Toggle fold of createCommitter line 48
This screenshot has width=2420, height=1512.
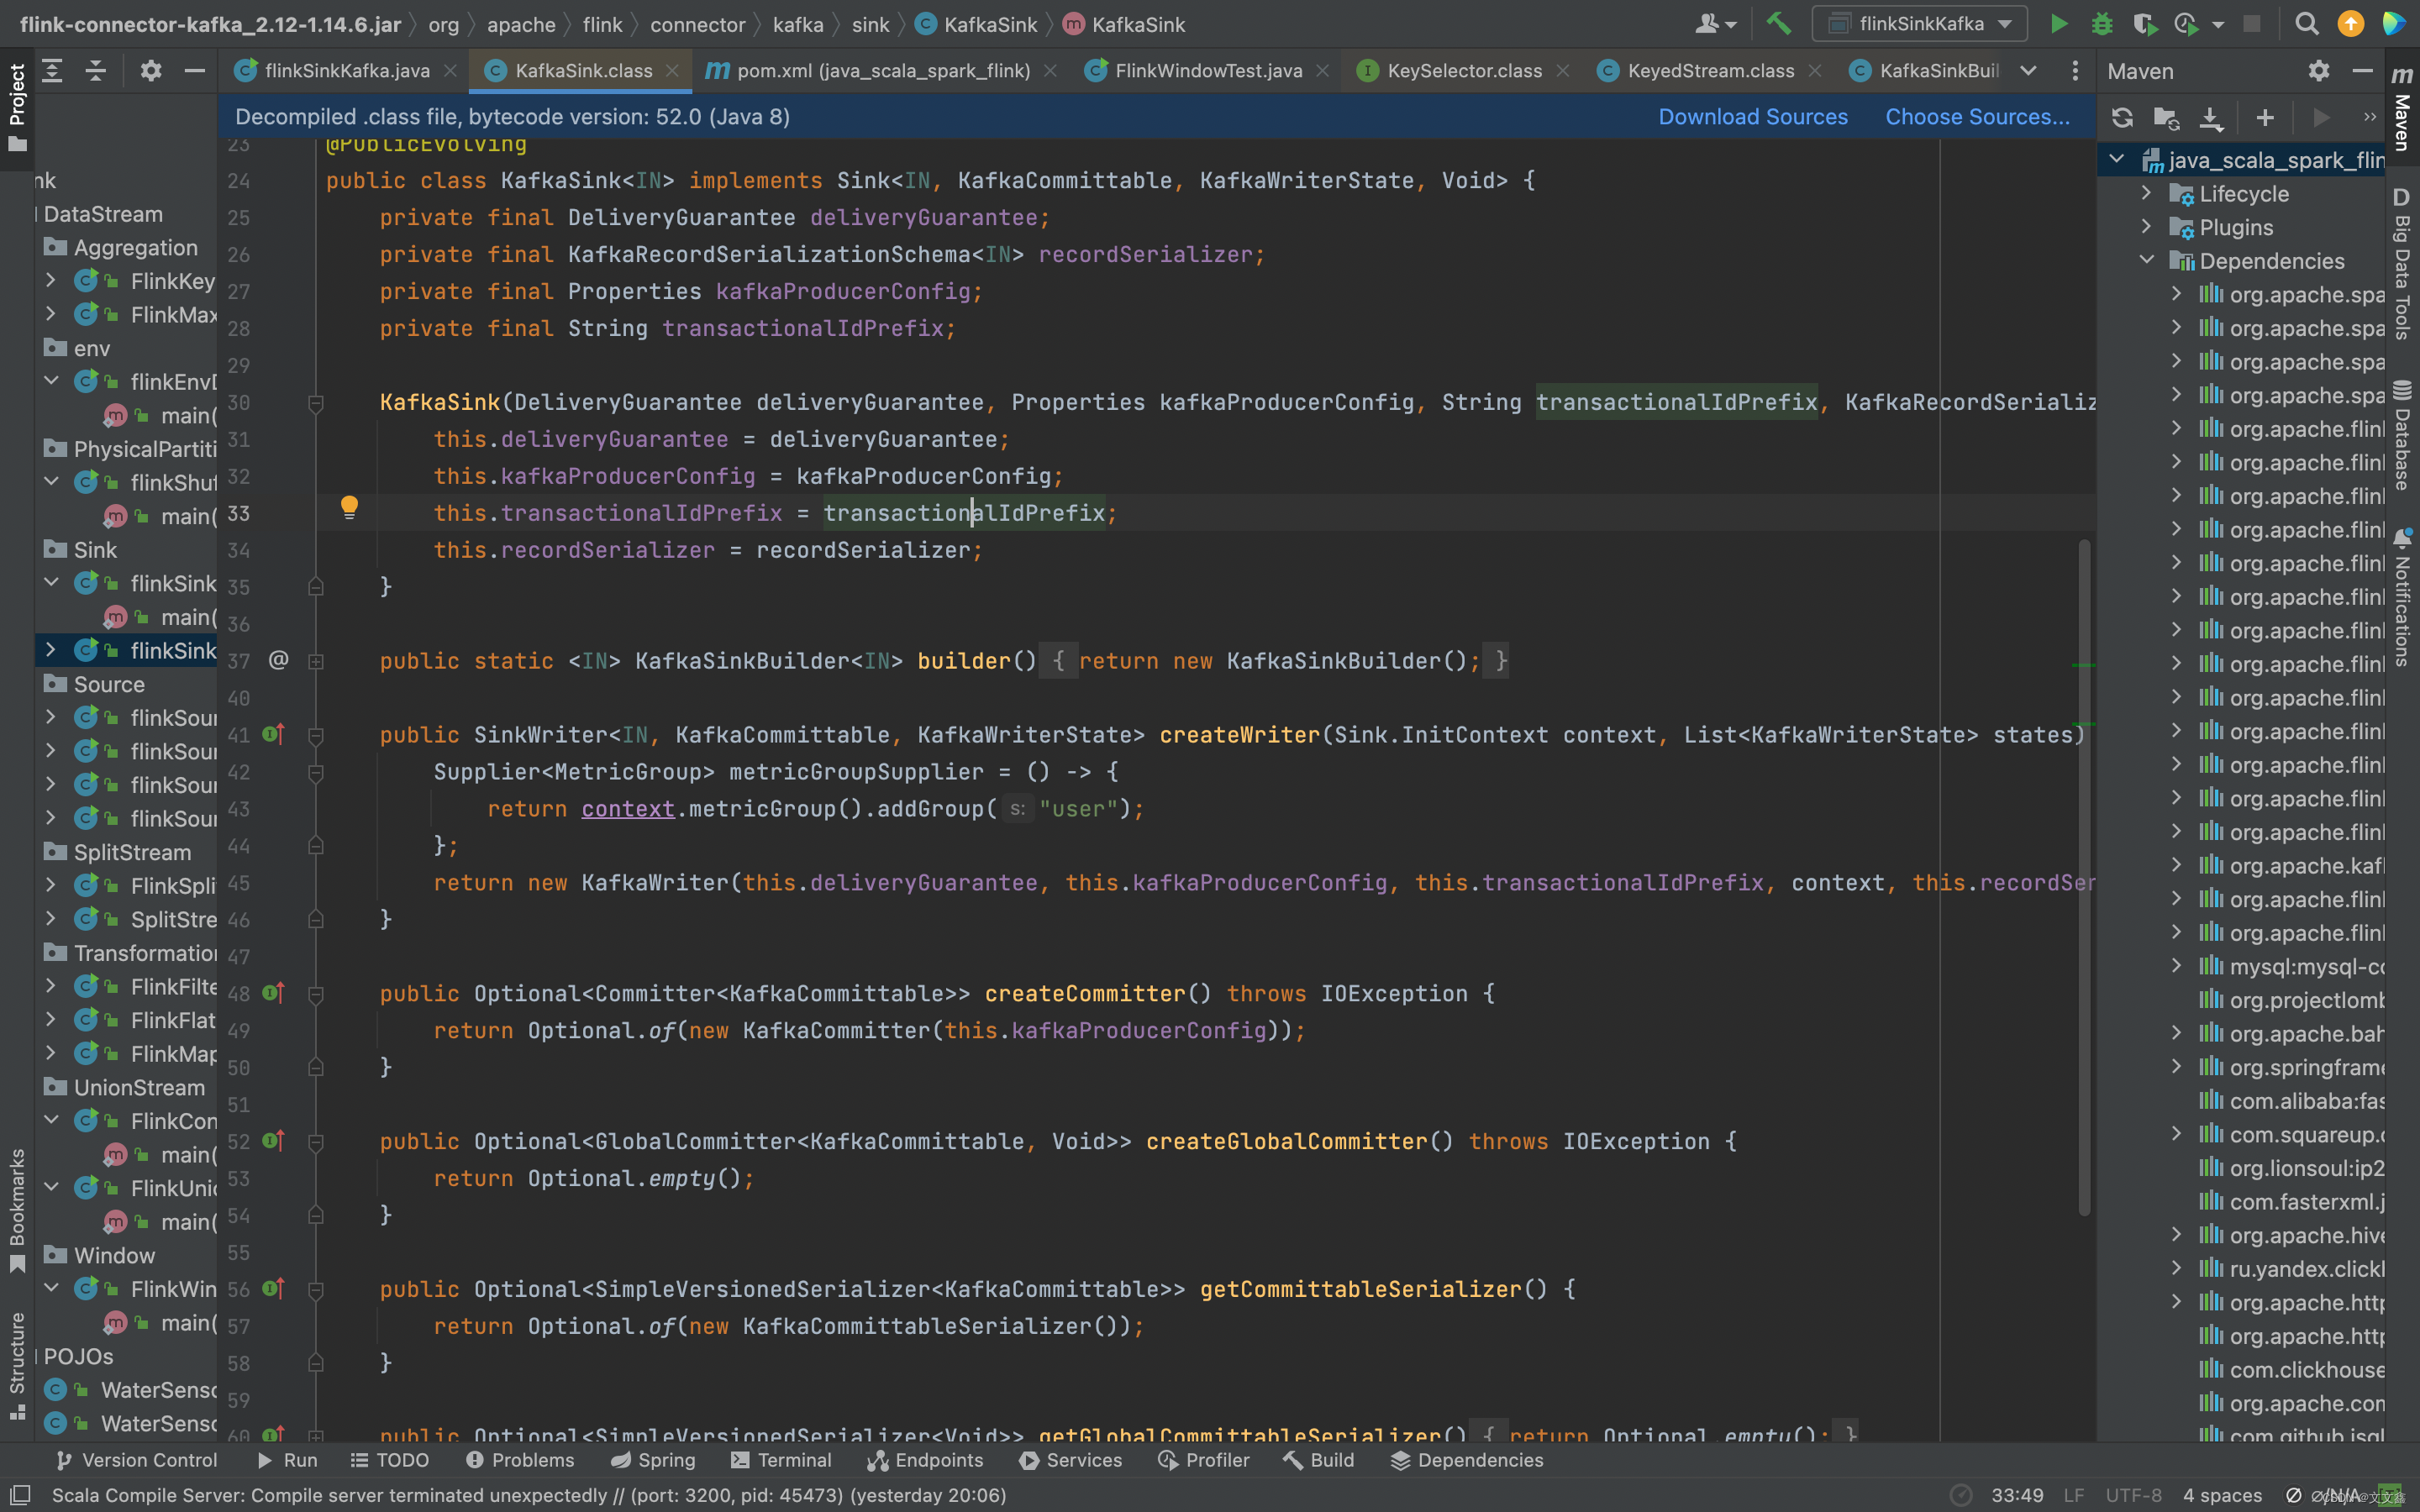tap(316, 994)
